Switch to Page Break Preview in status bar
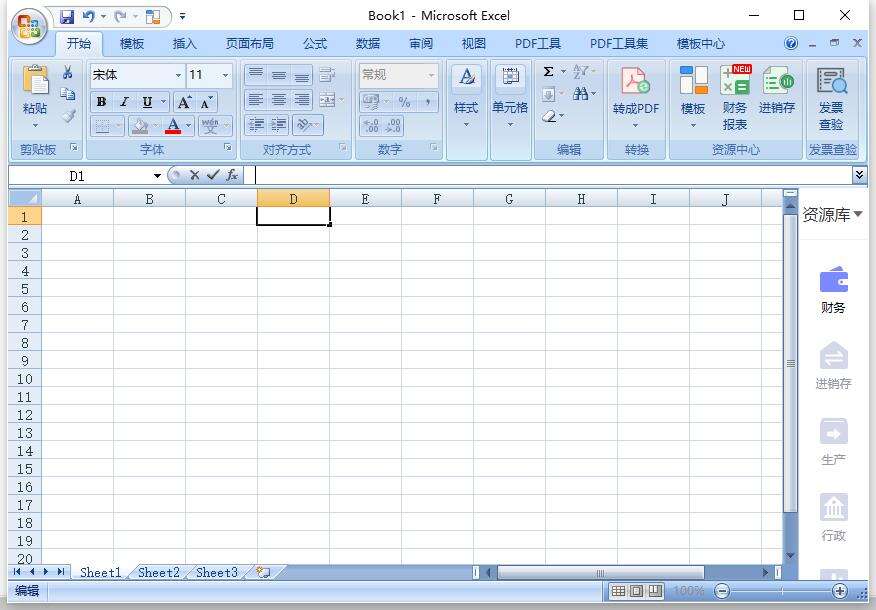The image size is (876, 610). coord(655,591)
